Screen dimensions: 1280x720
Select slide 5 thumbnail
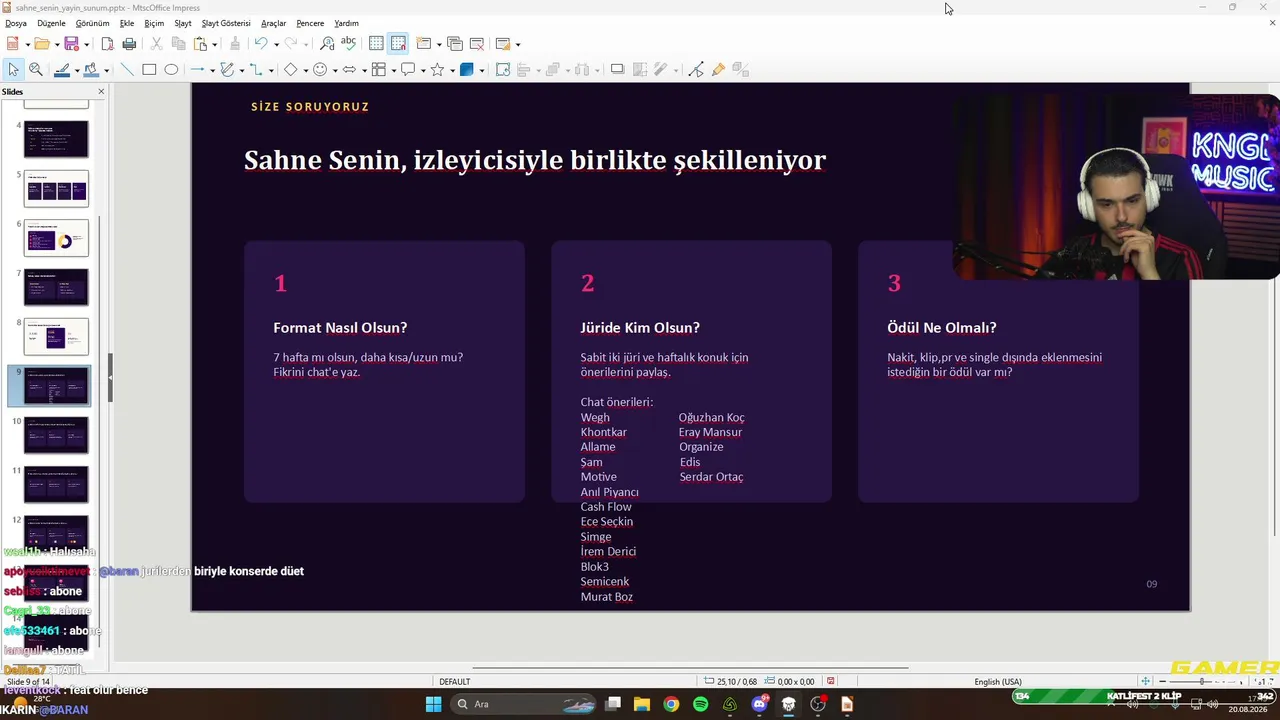click(56, 188)
